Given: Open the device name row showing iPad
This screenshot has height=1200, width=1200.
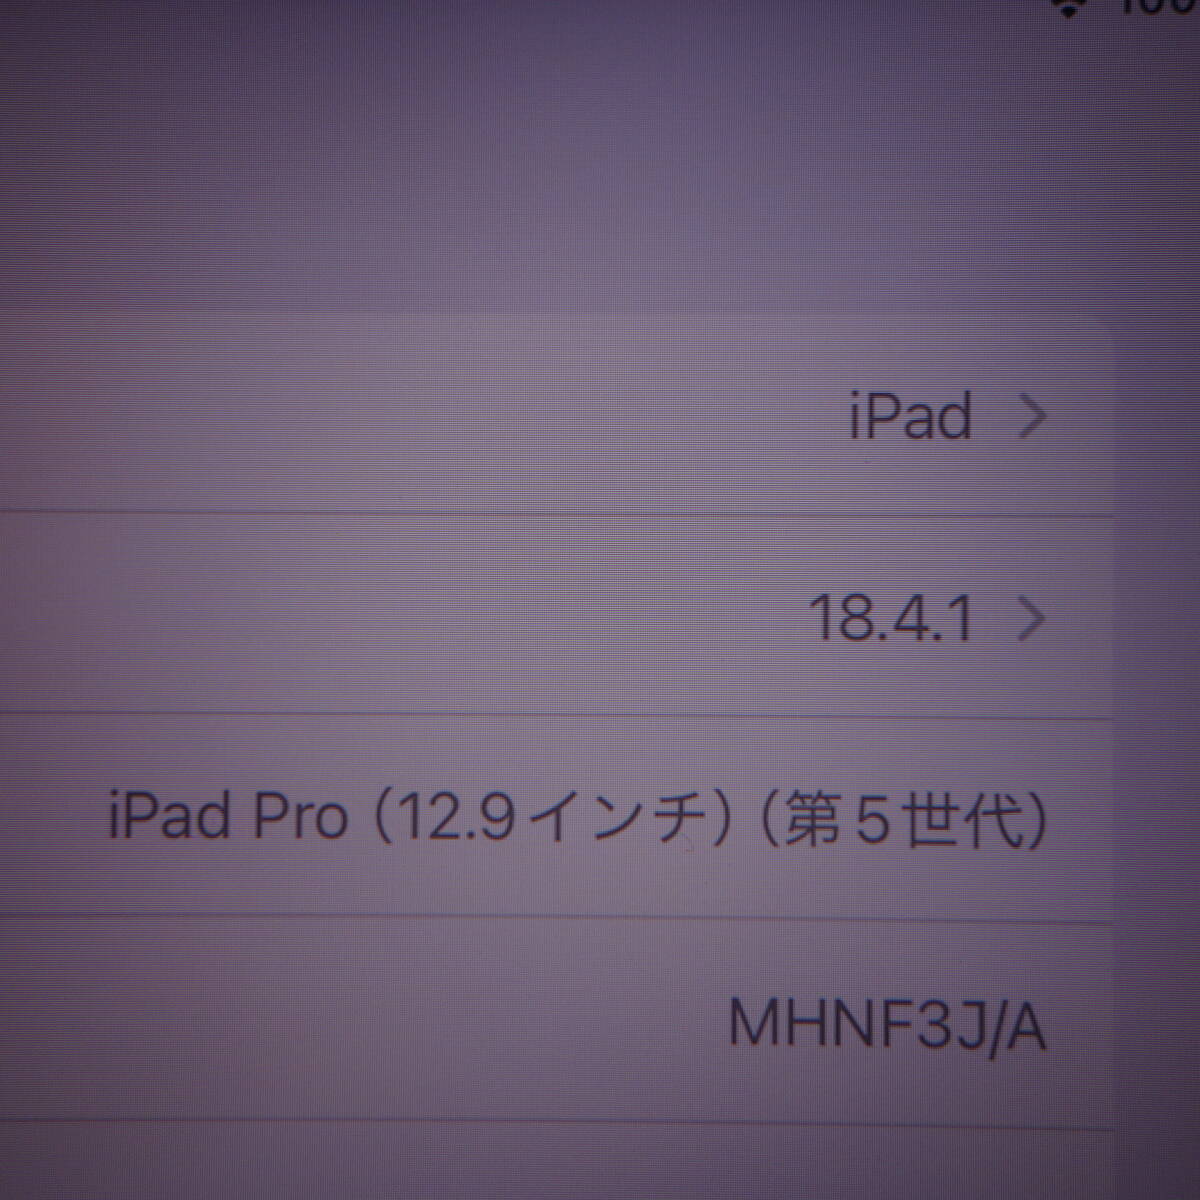Looking at the screenshot, I should pos(556,416).
